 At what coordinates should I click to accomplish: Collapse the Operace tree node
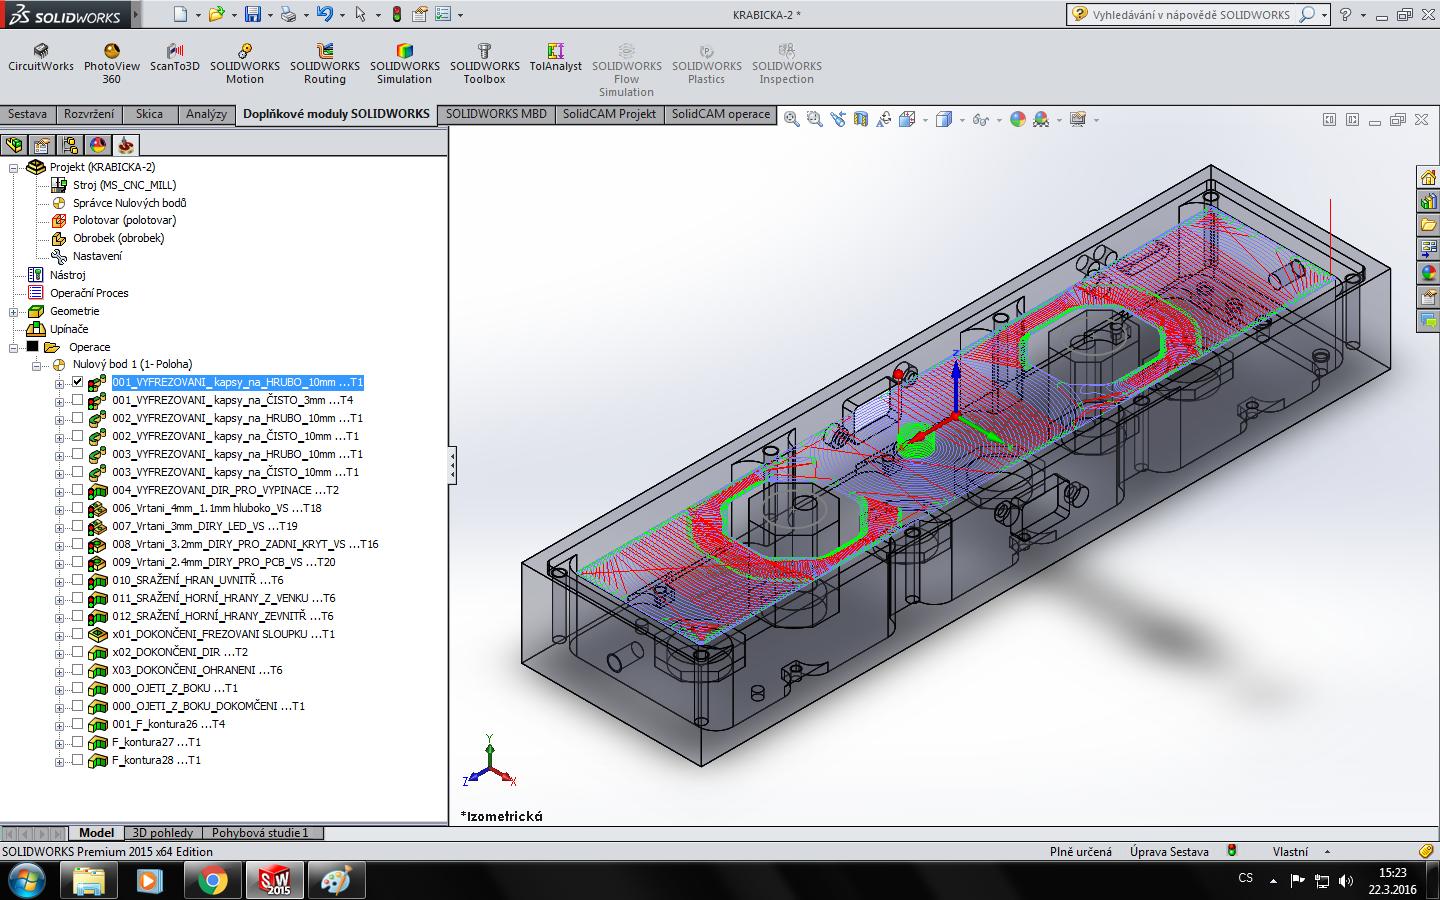pos(14,348)
